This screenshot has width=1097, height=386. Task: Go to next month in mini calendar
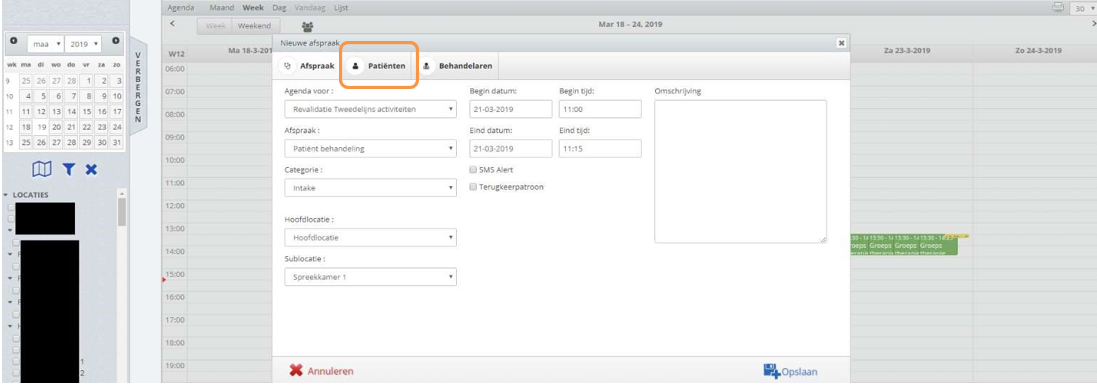pyautogui.click(x=115, y=41)
